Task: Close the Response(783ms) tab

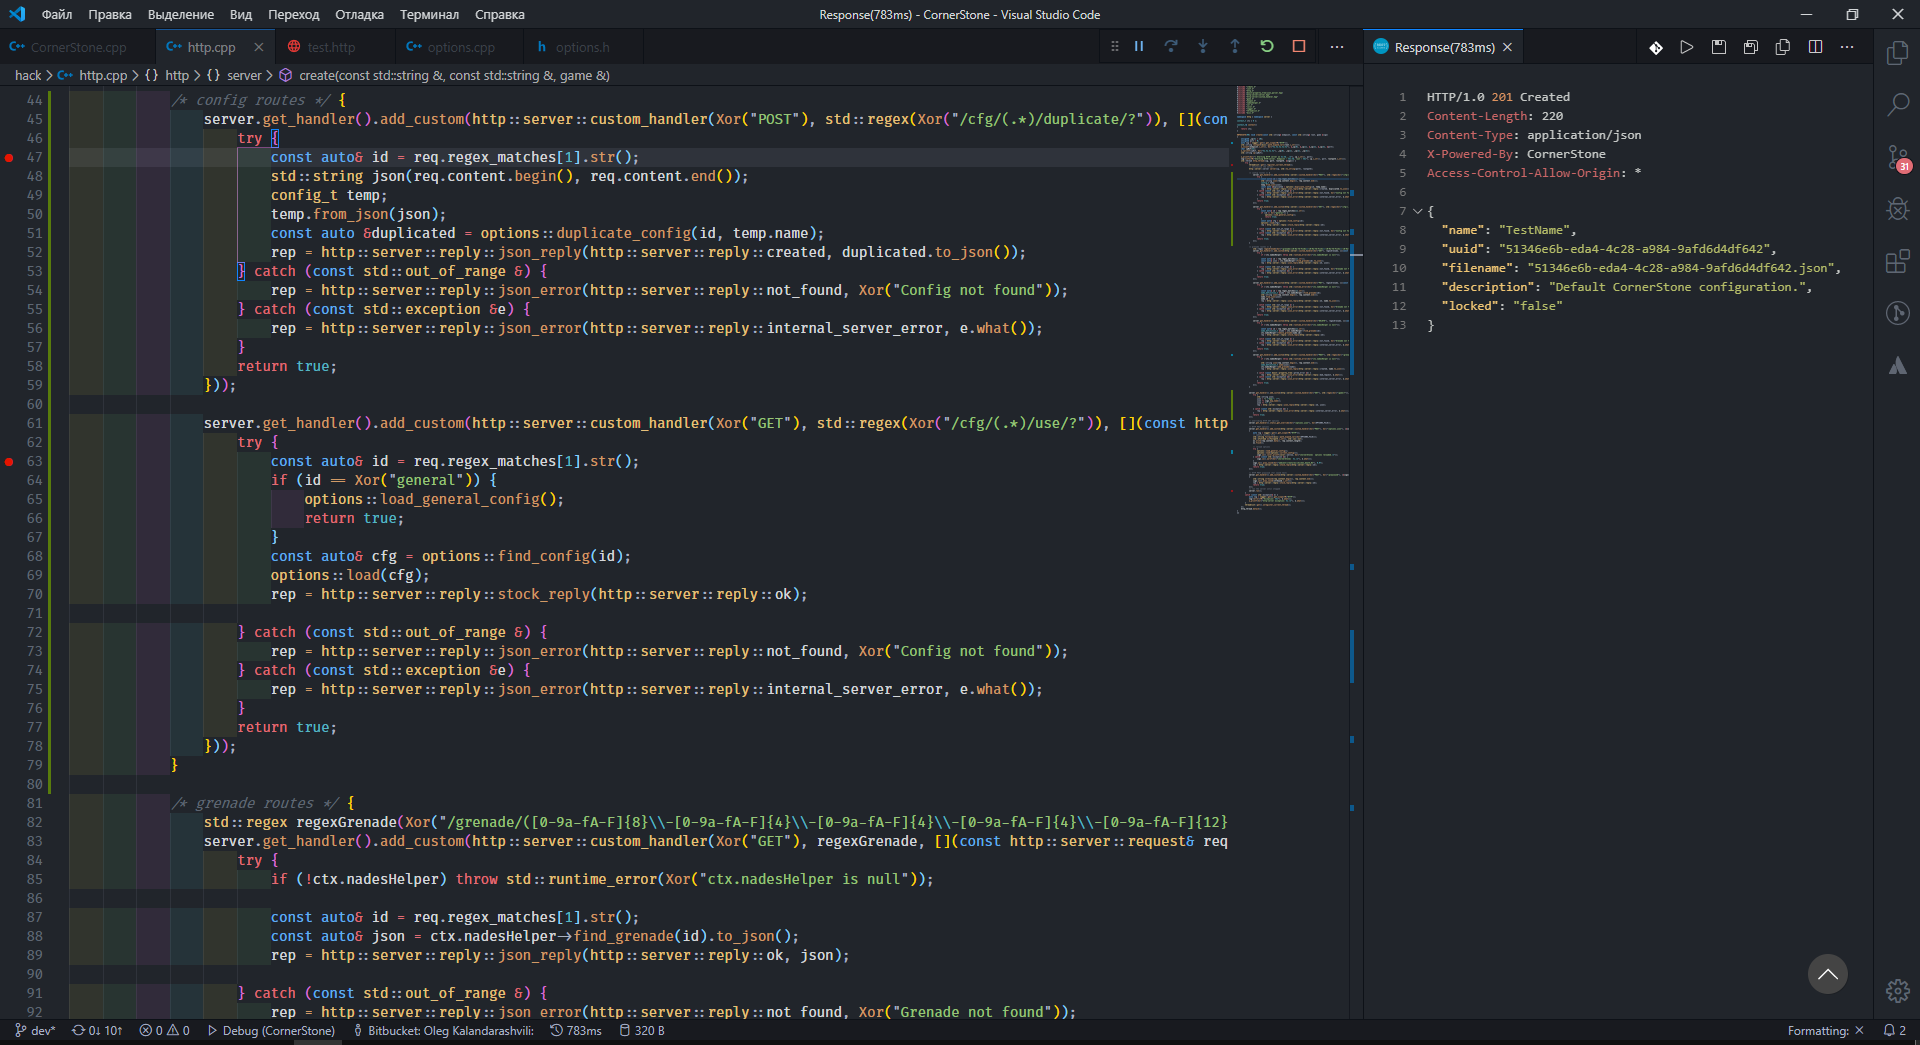Action: tap(1507, 47)
